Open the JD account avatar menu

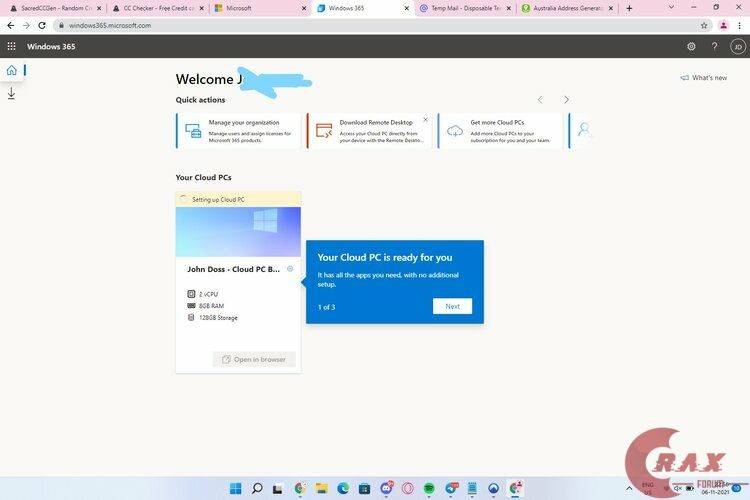coord(738,46)
